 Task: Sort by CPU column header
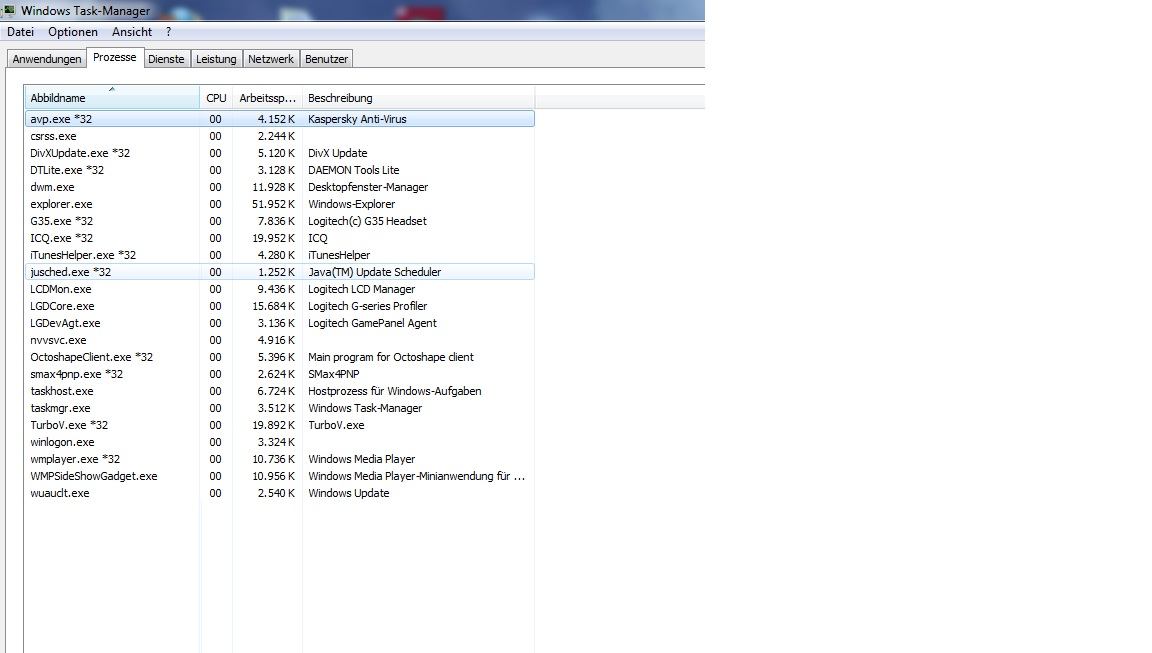(216, 98)
